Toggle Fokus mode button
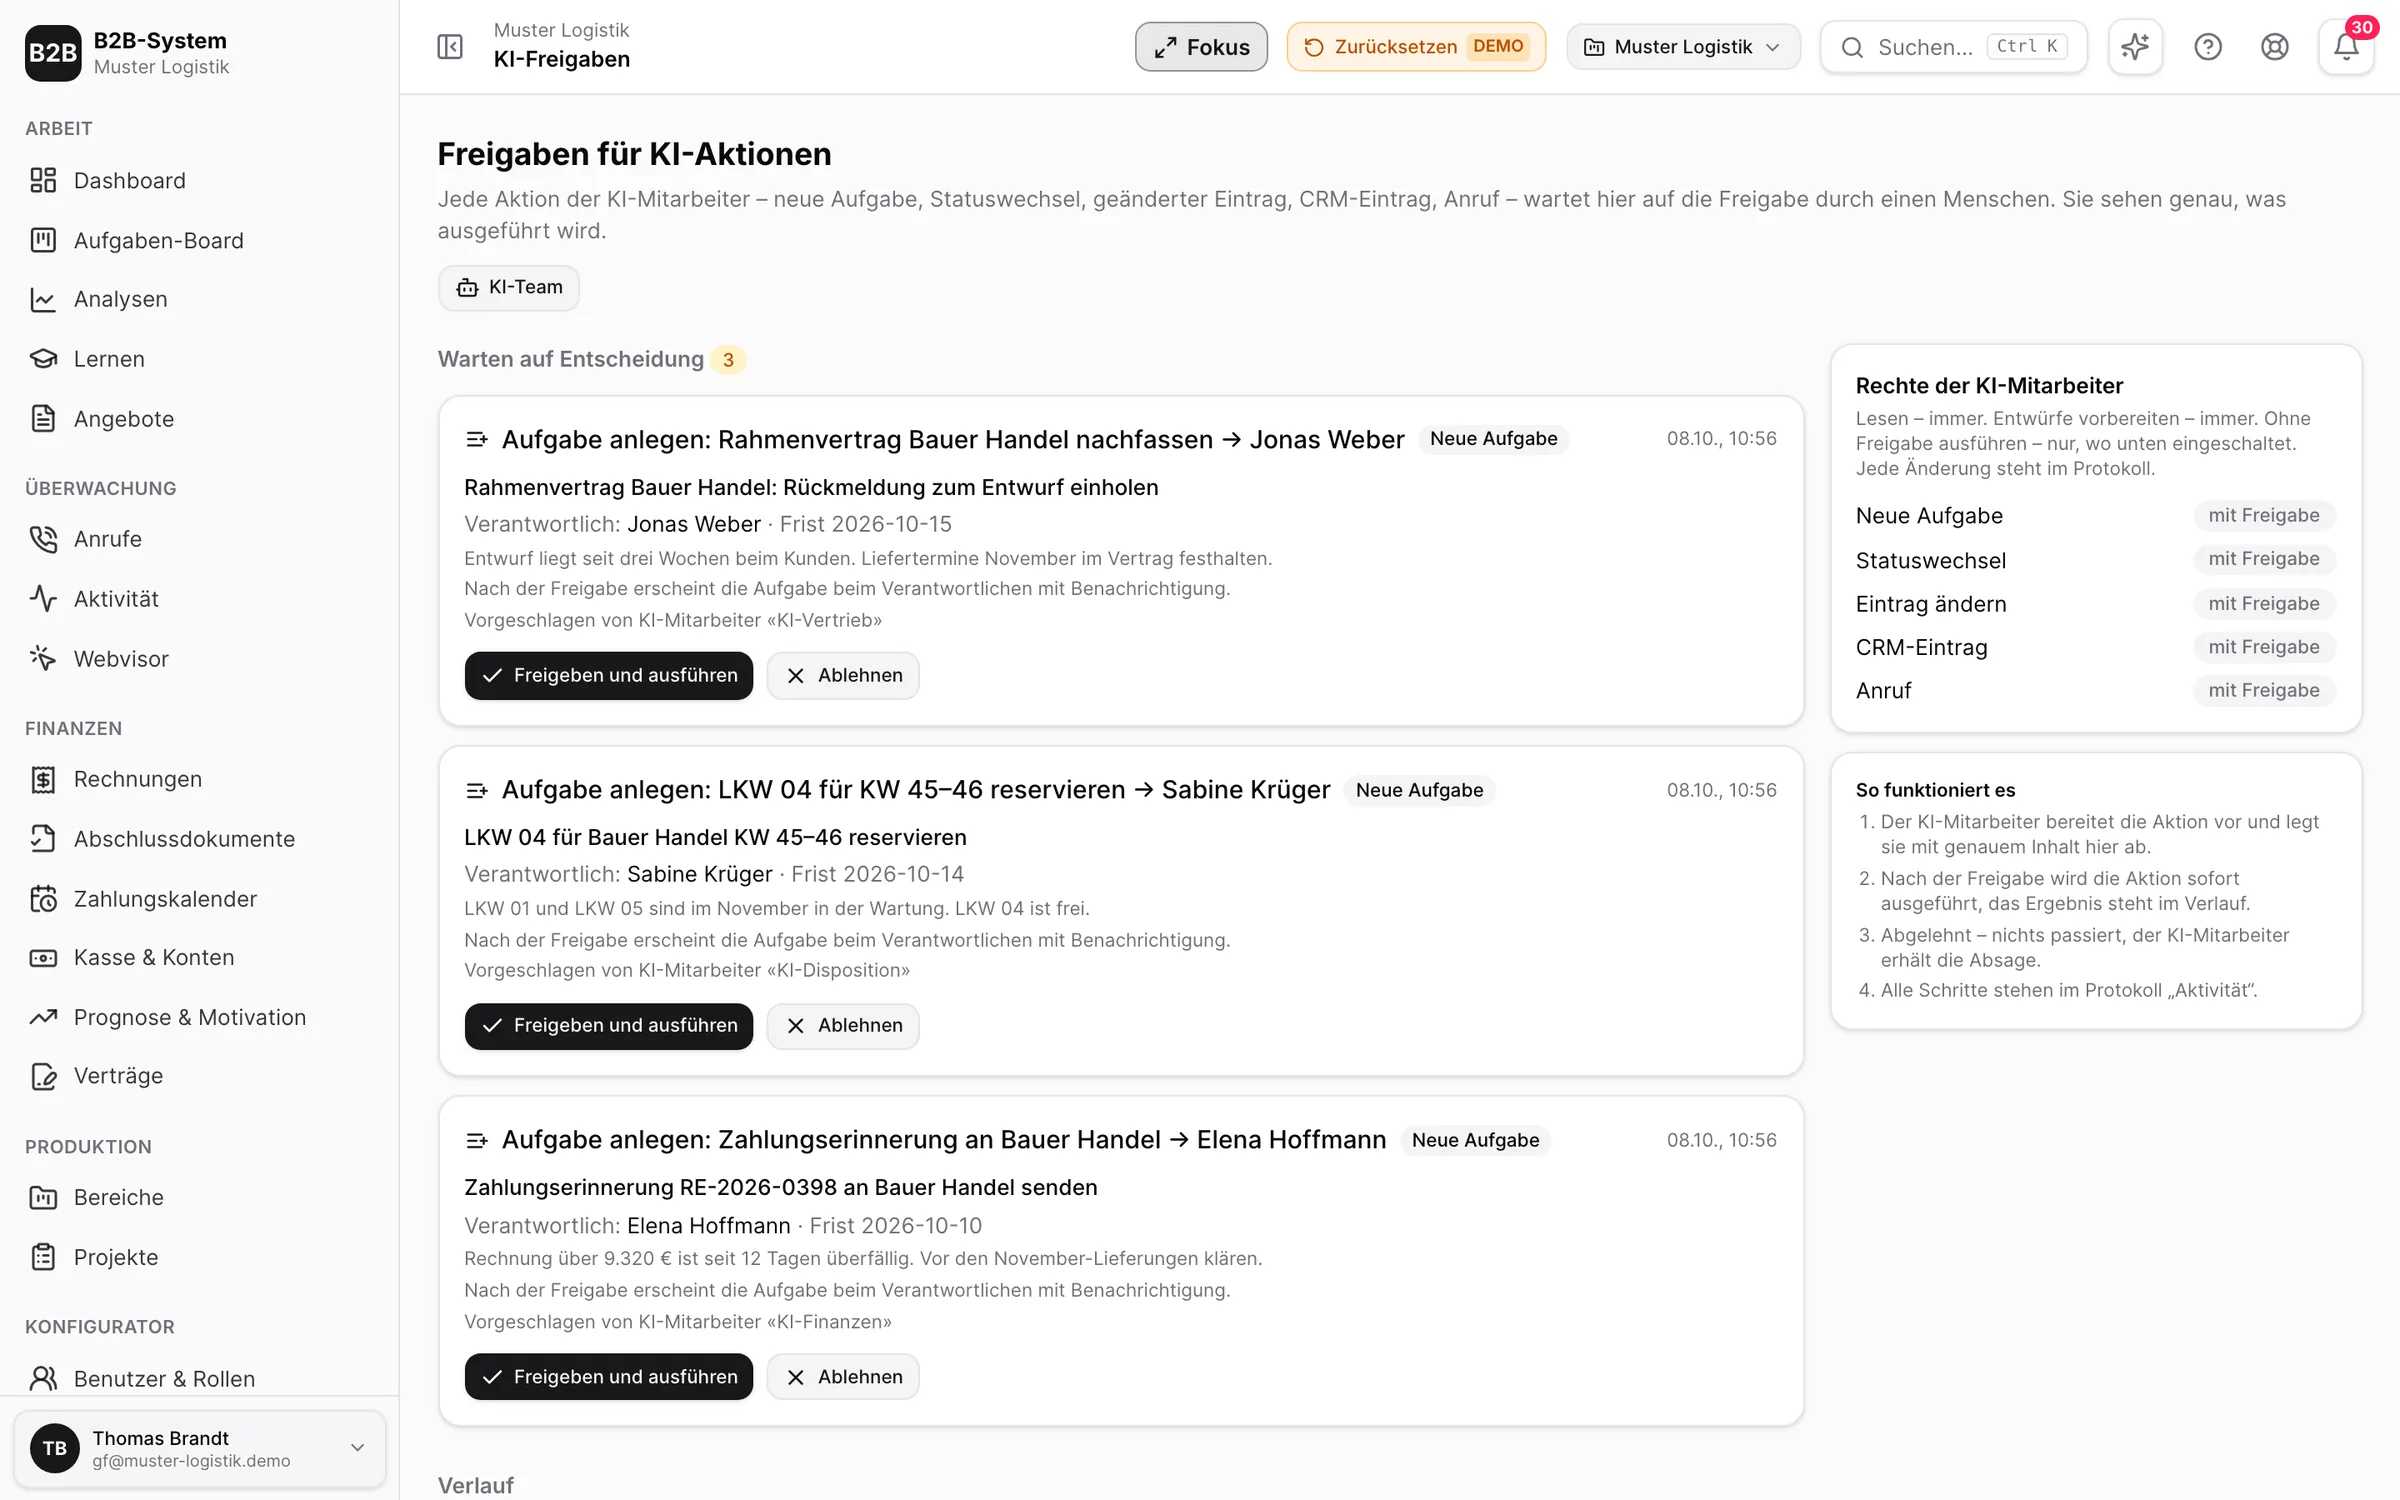This screenshot has height=1500, width=2400. [x=1201, y=46]
